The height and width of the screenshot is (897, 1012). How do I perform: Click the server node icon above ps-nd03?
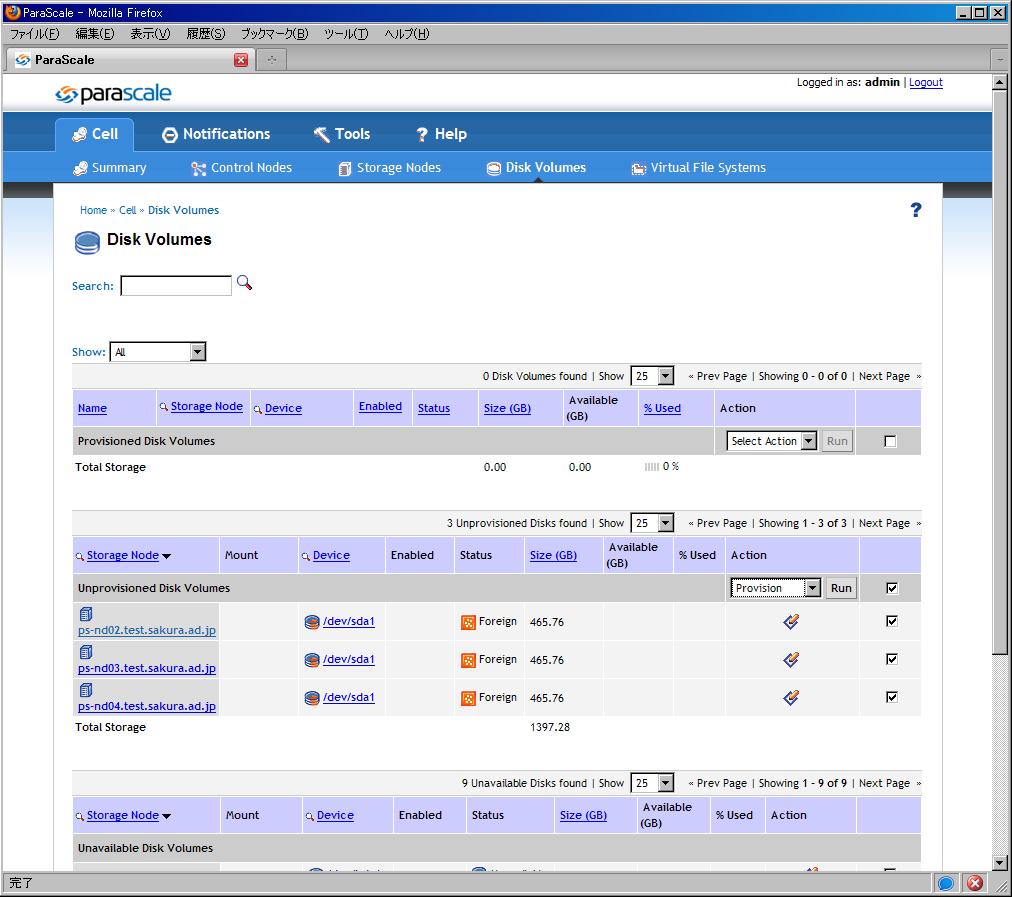[x=85, y=652]
